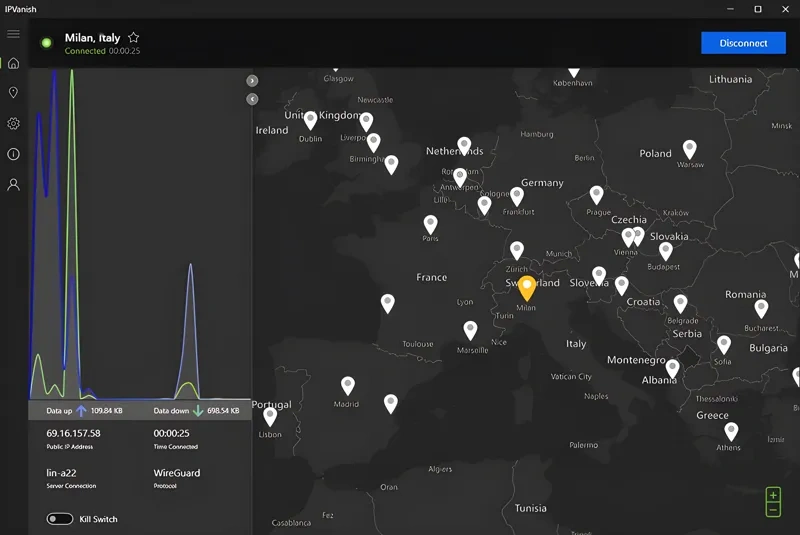Select the Athens server pin

731,432
